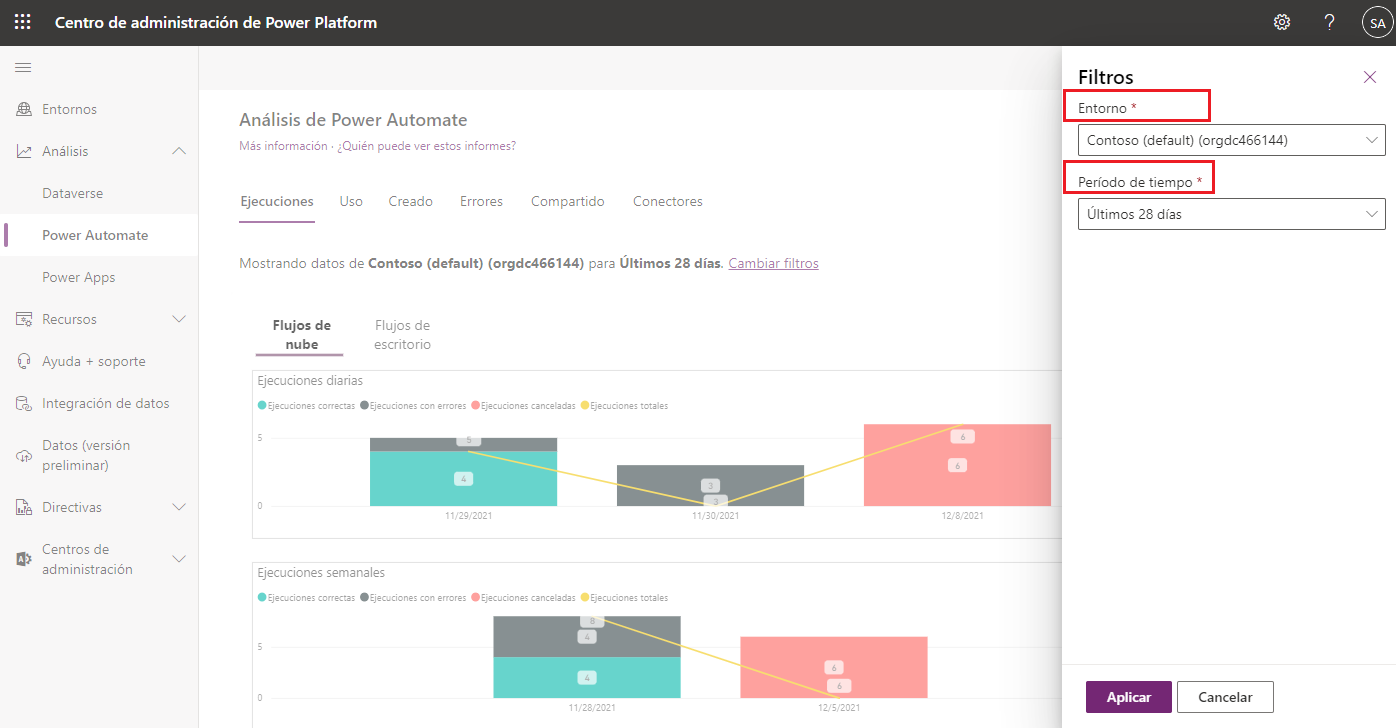
Task: Click the Aplicar button
Action: (x=1129, y=697)
